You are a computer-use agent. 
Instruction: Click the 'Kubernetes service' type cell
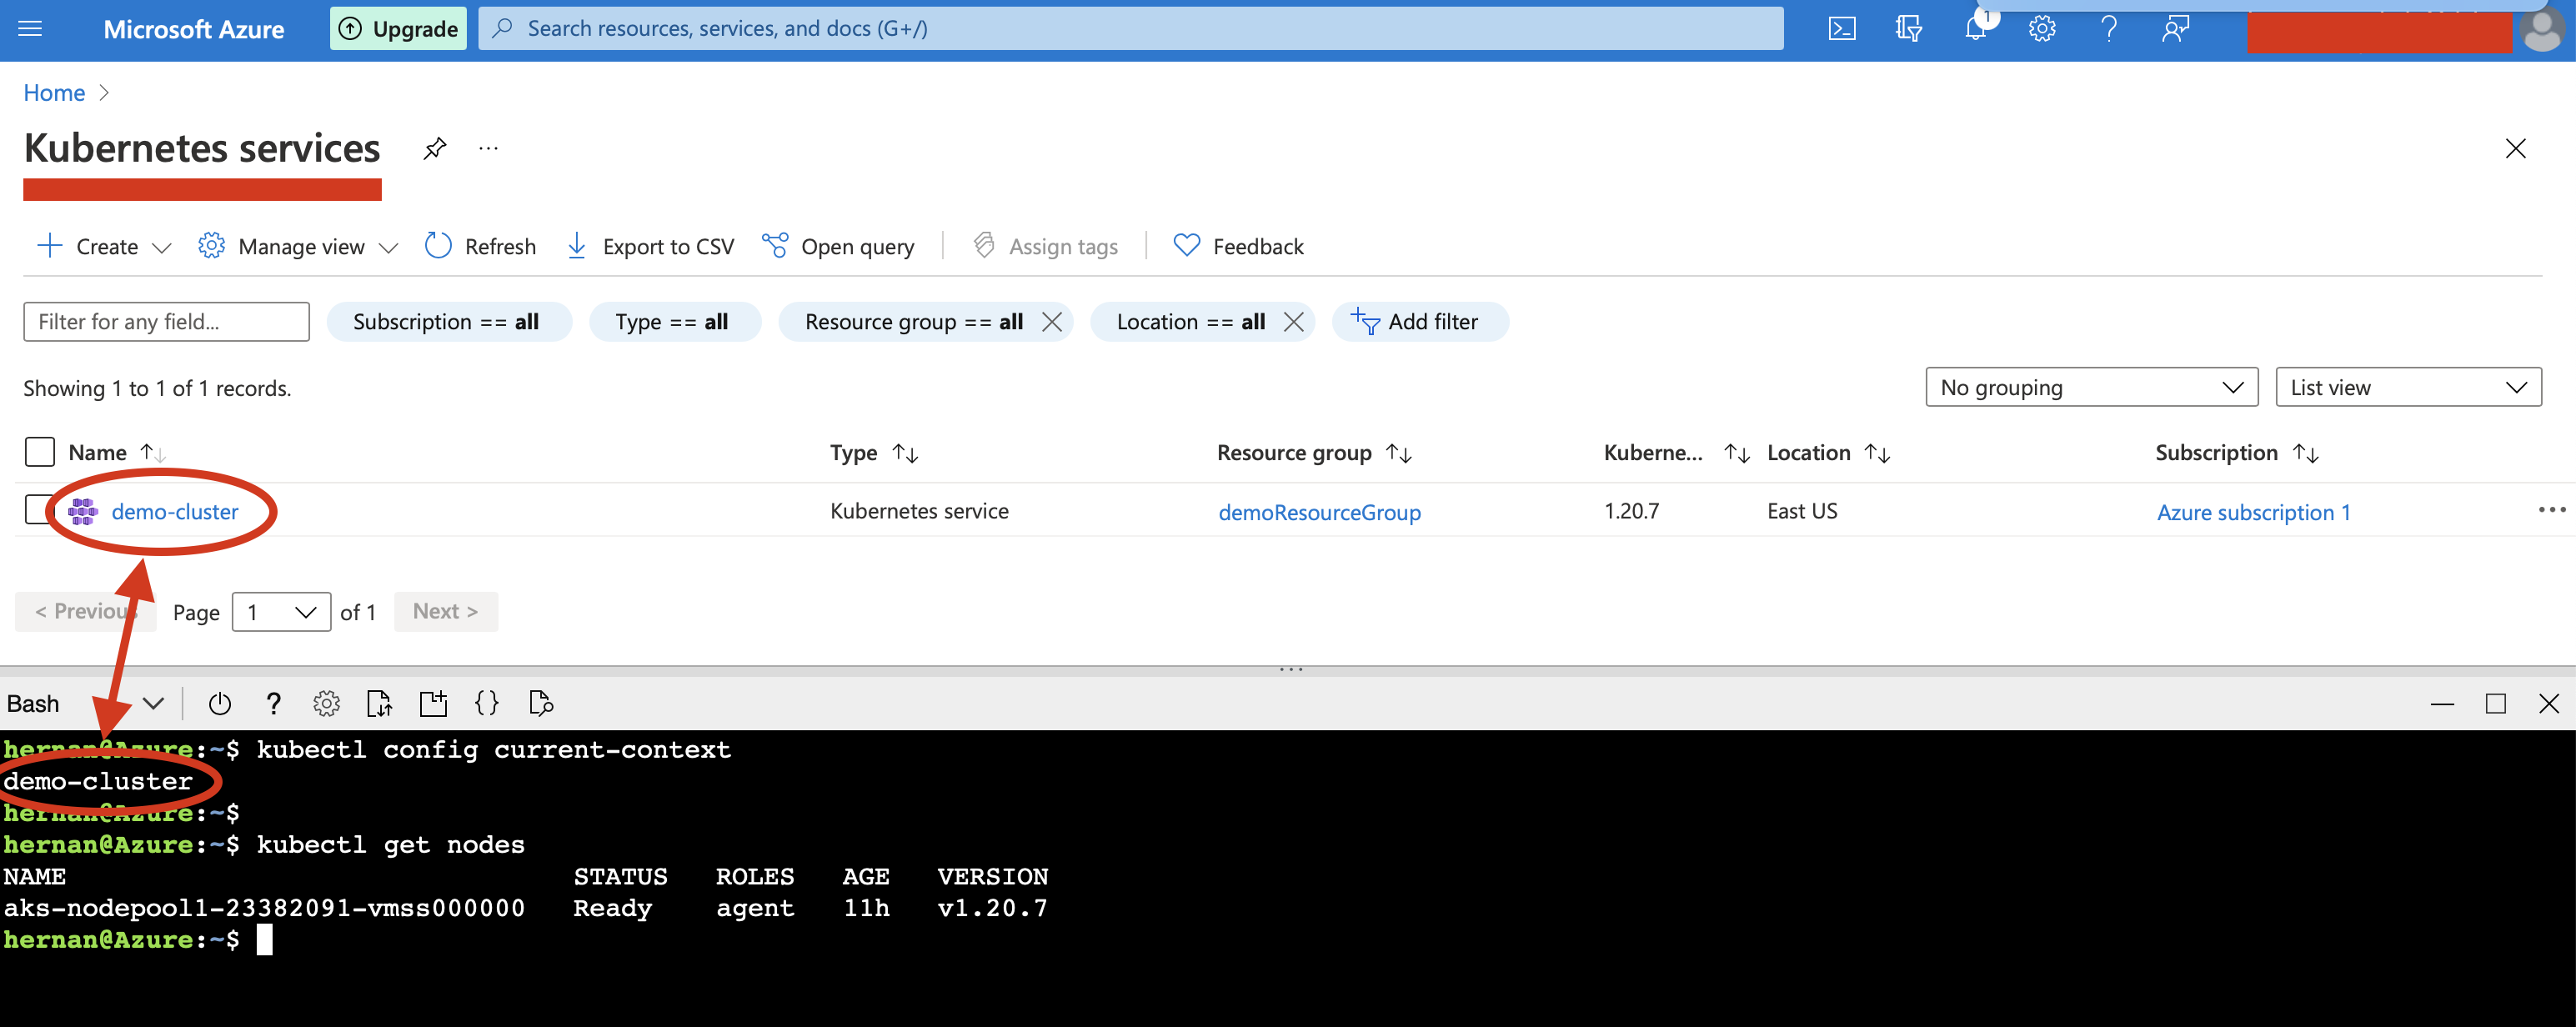[x=919, y=511]
